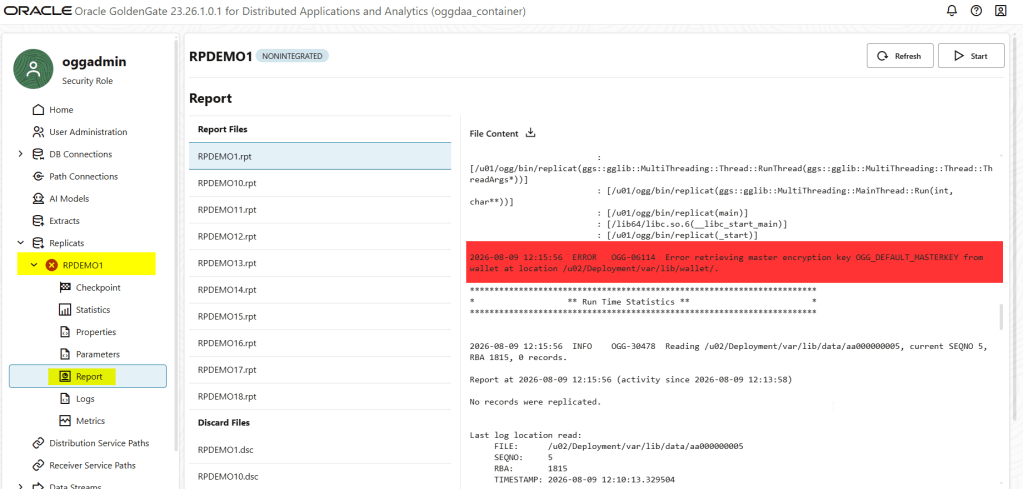Click the Distribution Service Paths link icon

pyautogui.click(x=38, y=443)
